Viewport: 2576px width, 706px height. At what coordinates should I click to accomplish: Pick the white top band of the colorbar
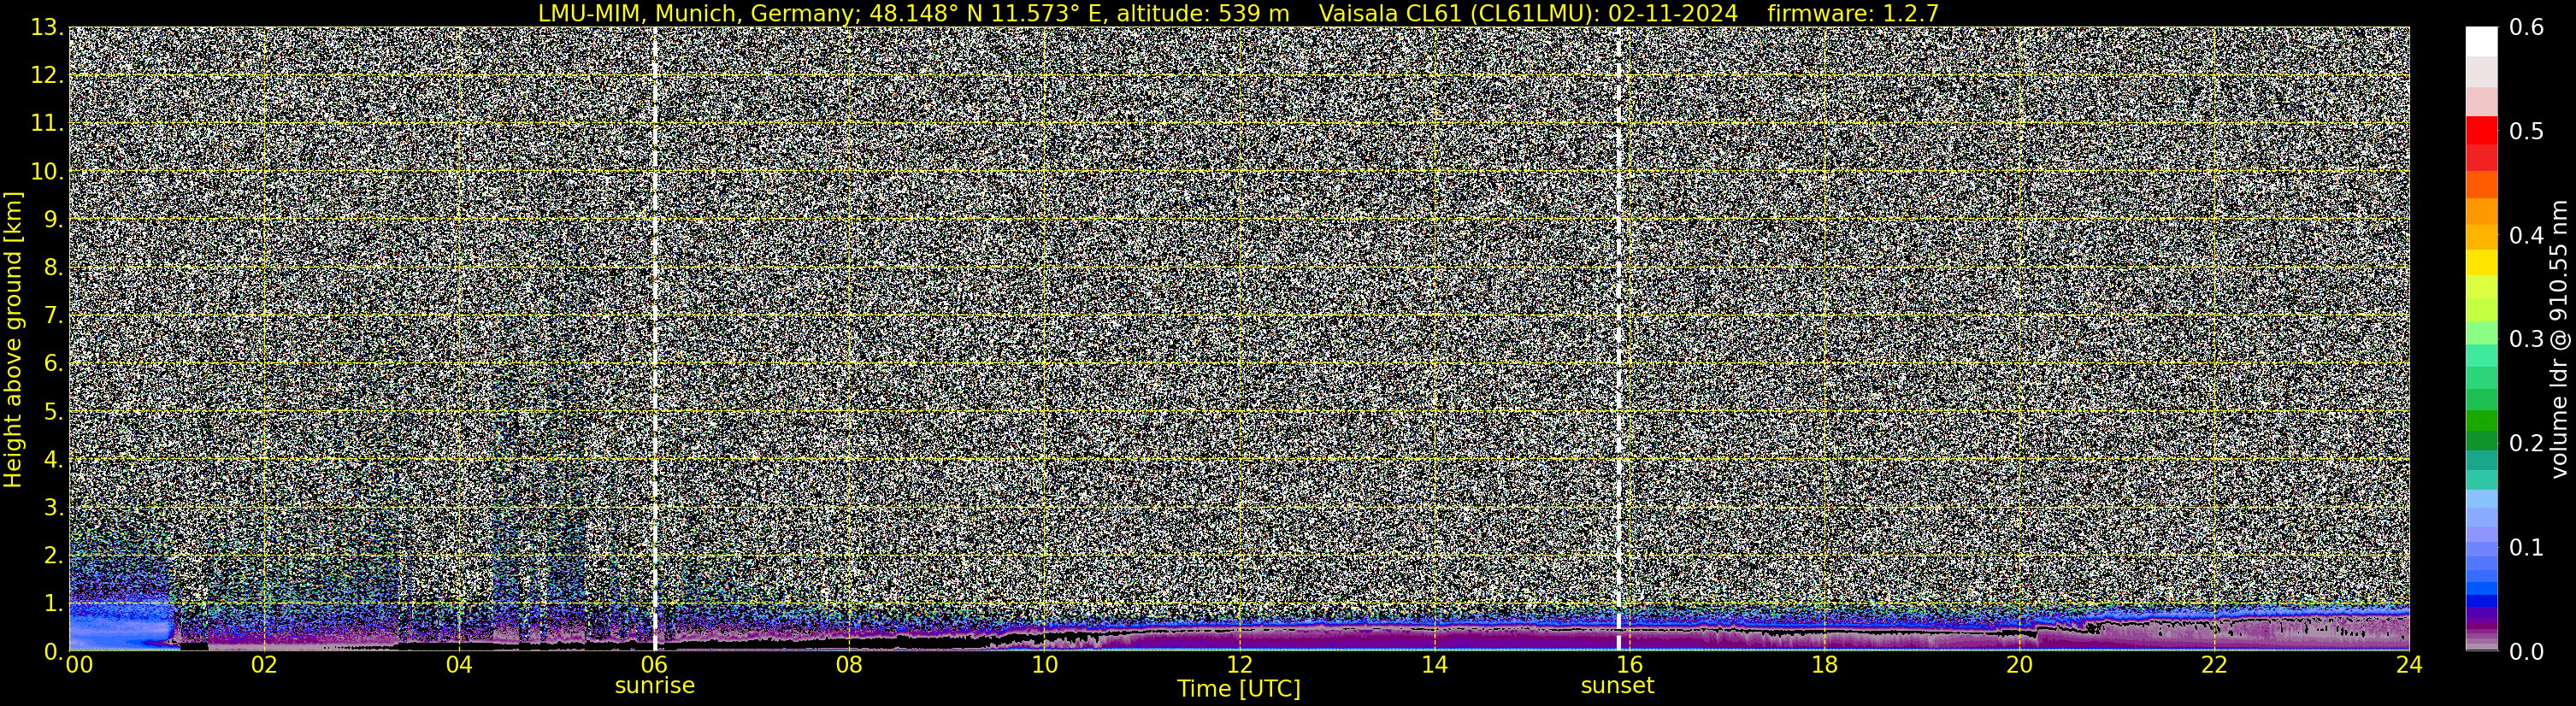point(2481,42)
